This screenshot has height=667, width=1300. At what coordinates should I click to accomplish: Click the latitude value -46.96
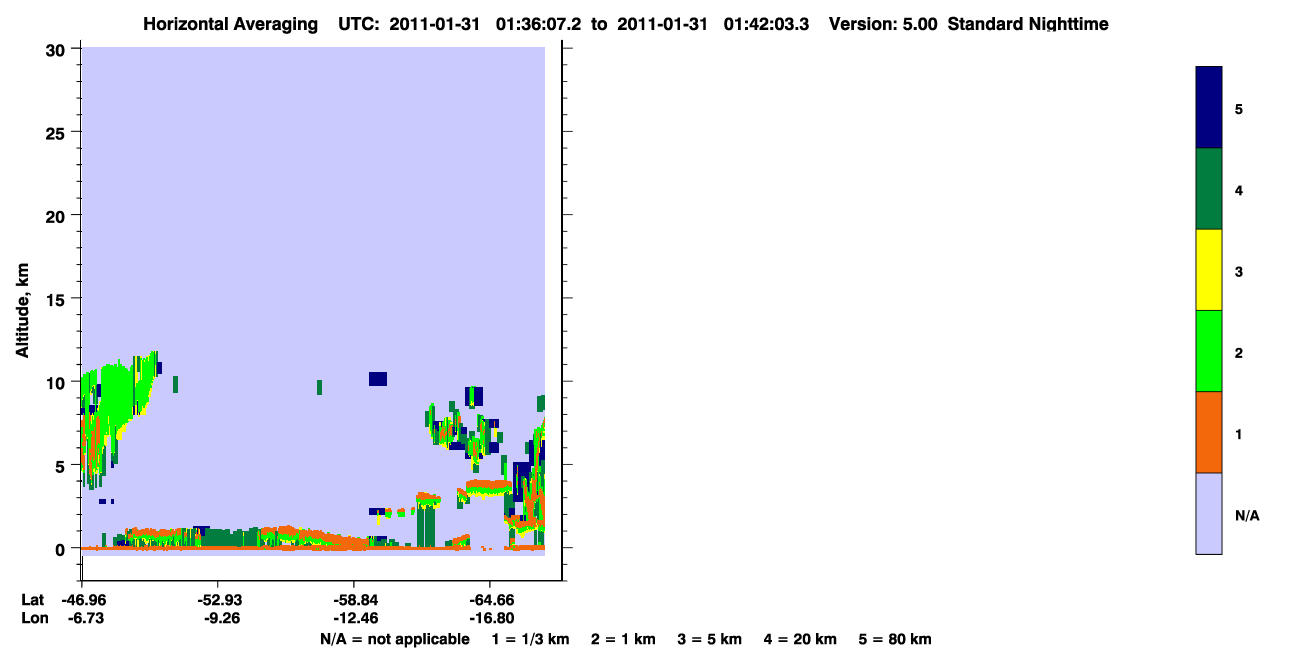(x=82, y=600)
